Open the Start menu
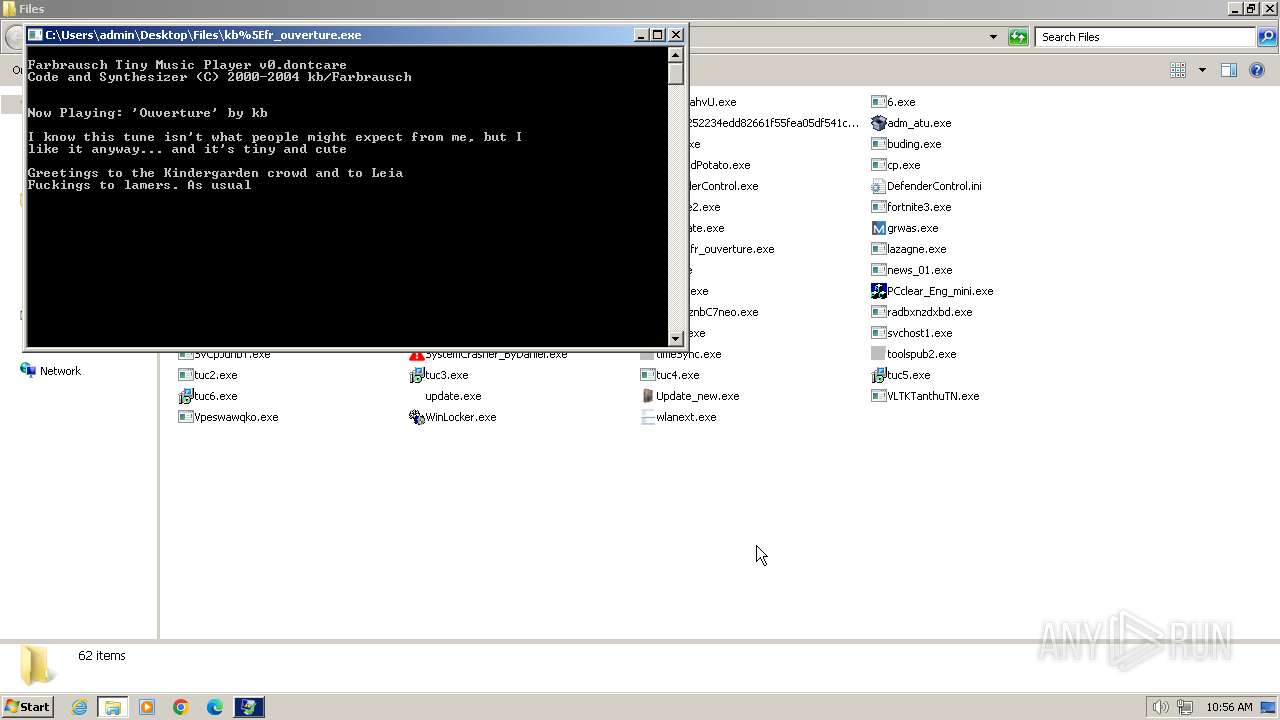This screenshot has width=1280, height=720. [28, 707]
